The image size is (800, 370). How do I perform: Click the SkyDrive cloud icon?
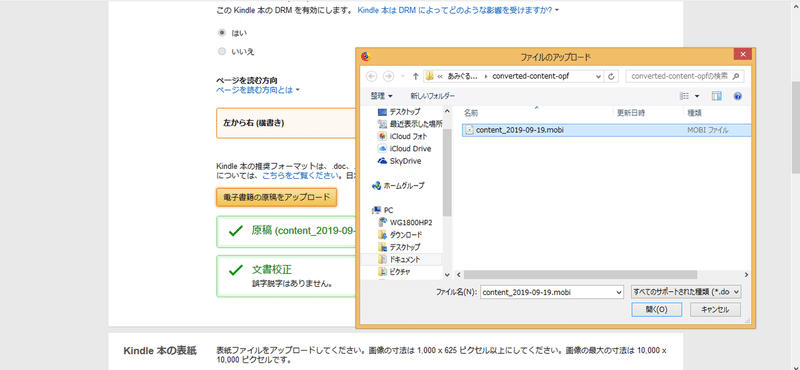click(382, 161)
